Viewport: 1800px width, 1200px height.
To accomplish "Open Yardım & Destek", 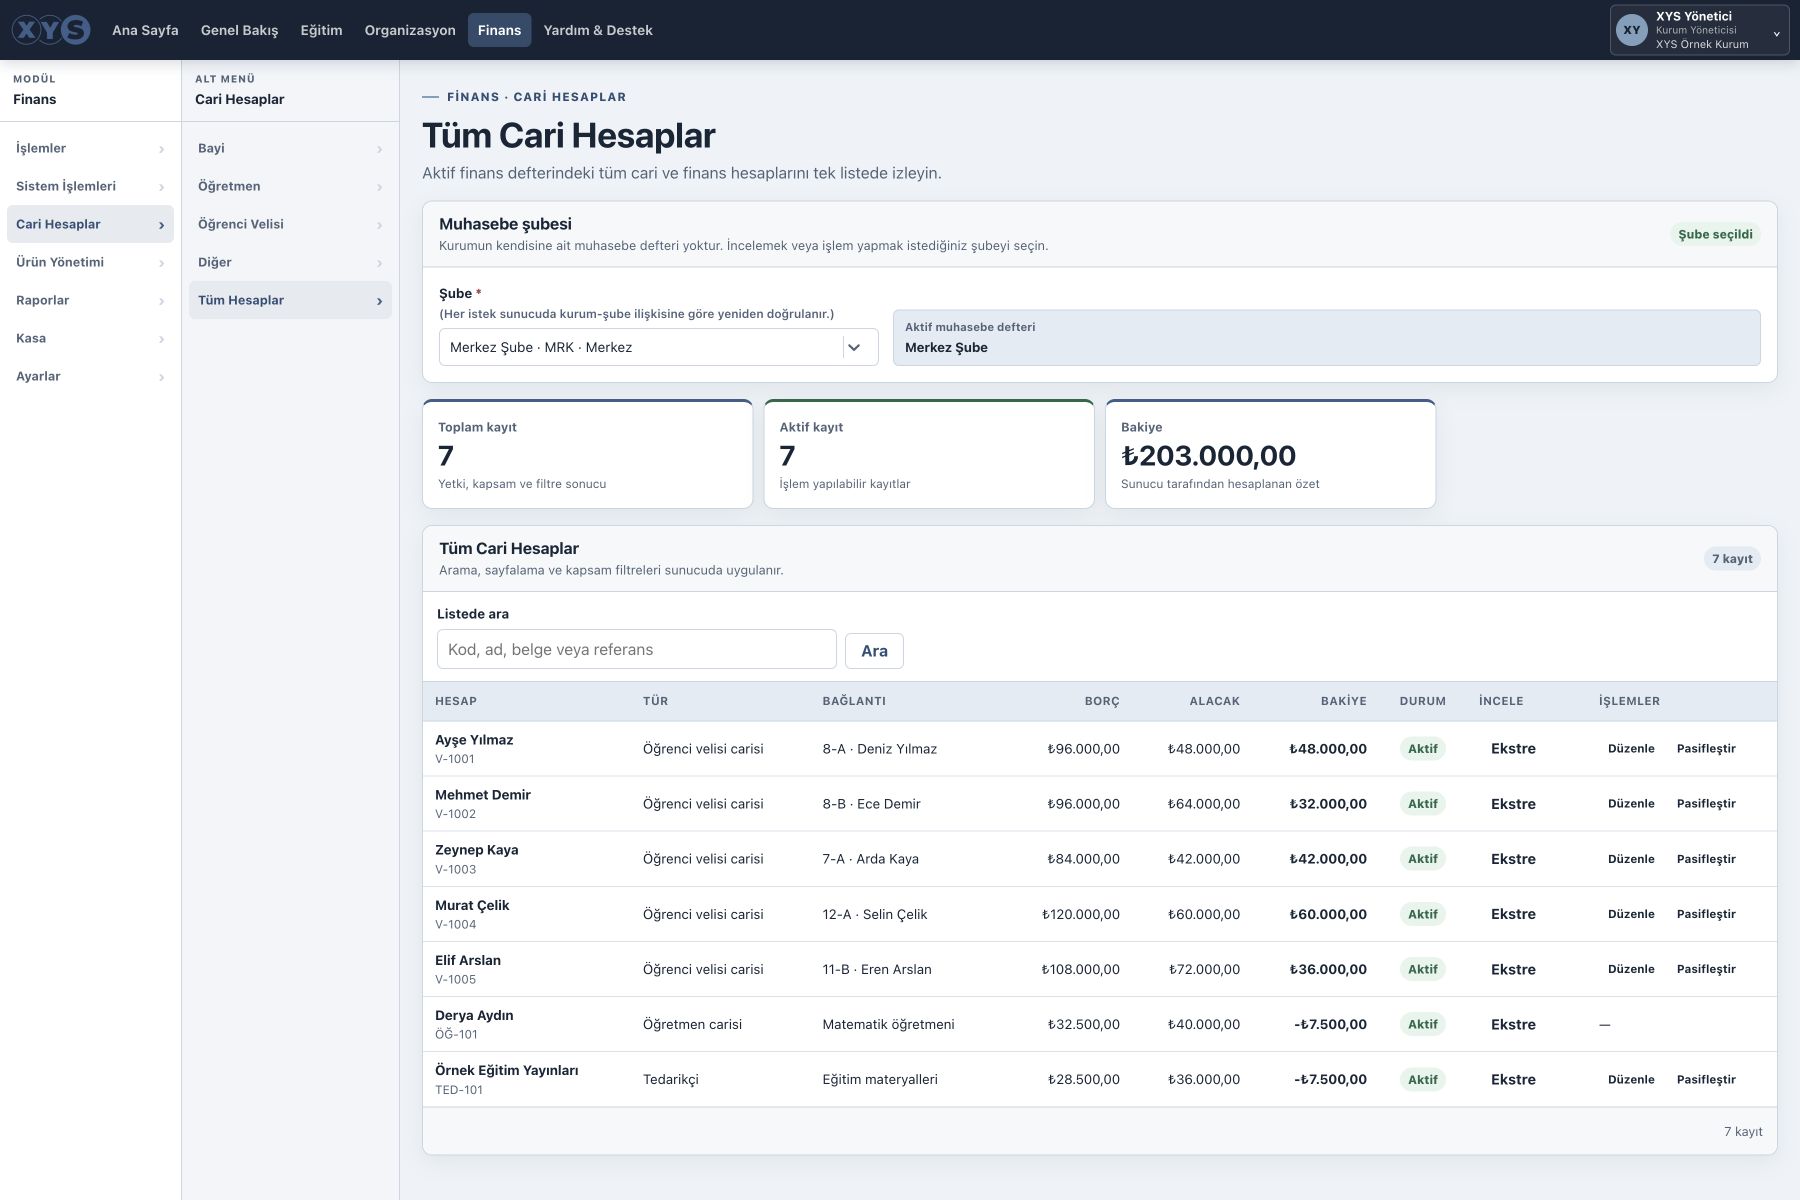I will click(x=598, y=30).
